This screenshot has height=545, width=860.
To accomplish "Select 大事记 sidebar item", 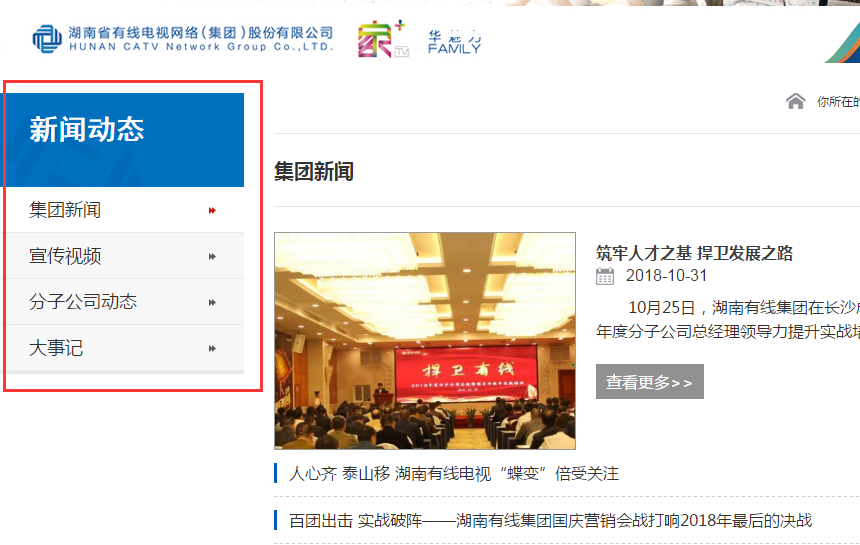I will click(x=125, y=348).
